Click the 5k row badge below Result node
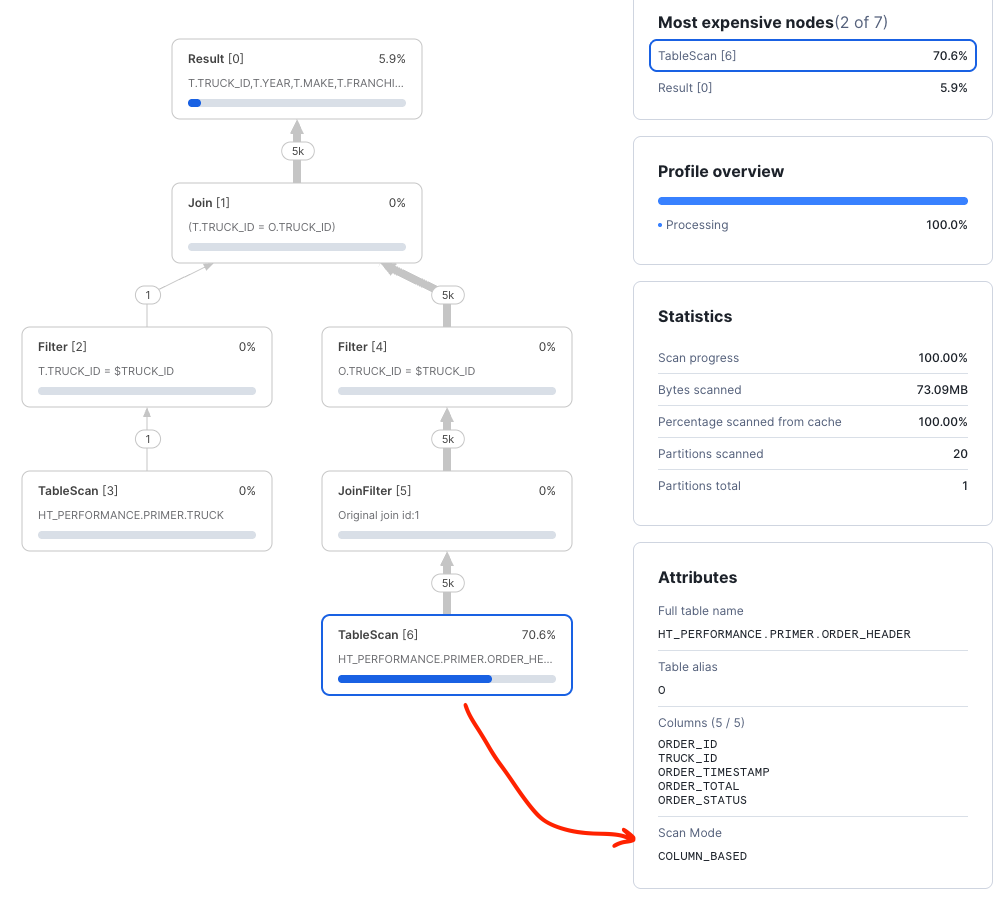1005x898 pixels. click(x=297, y=151)
